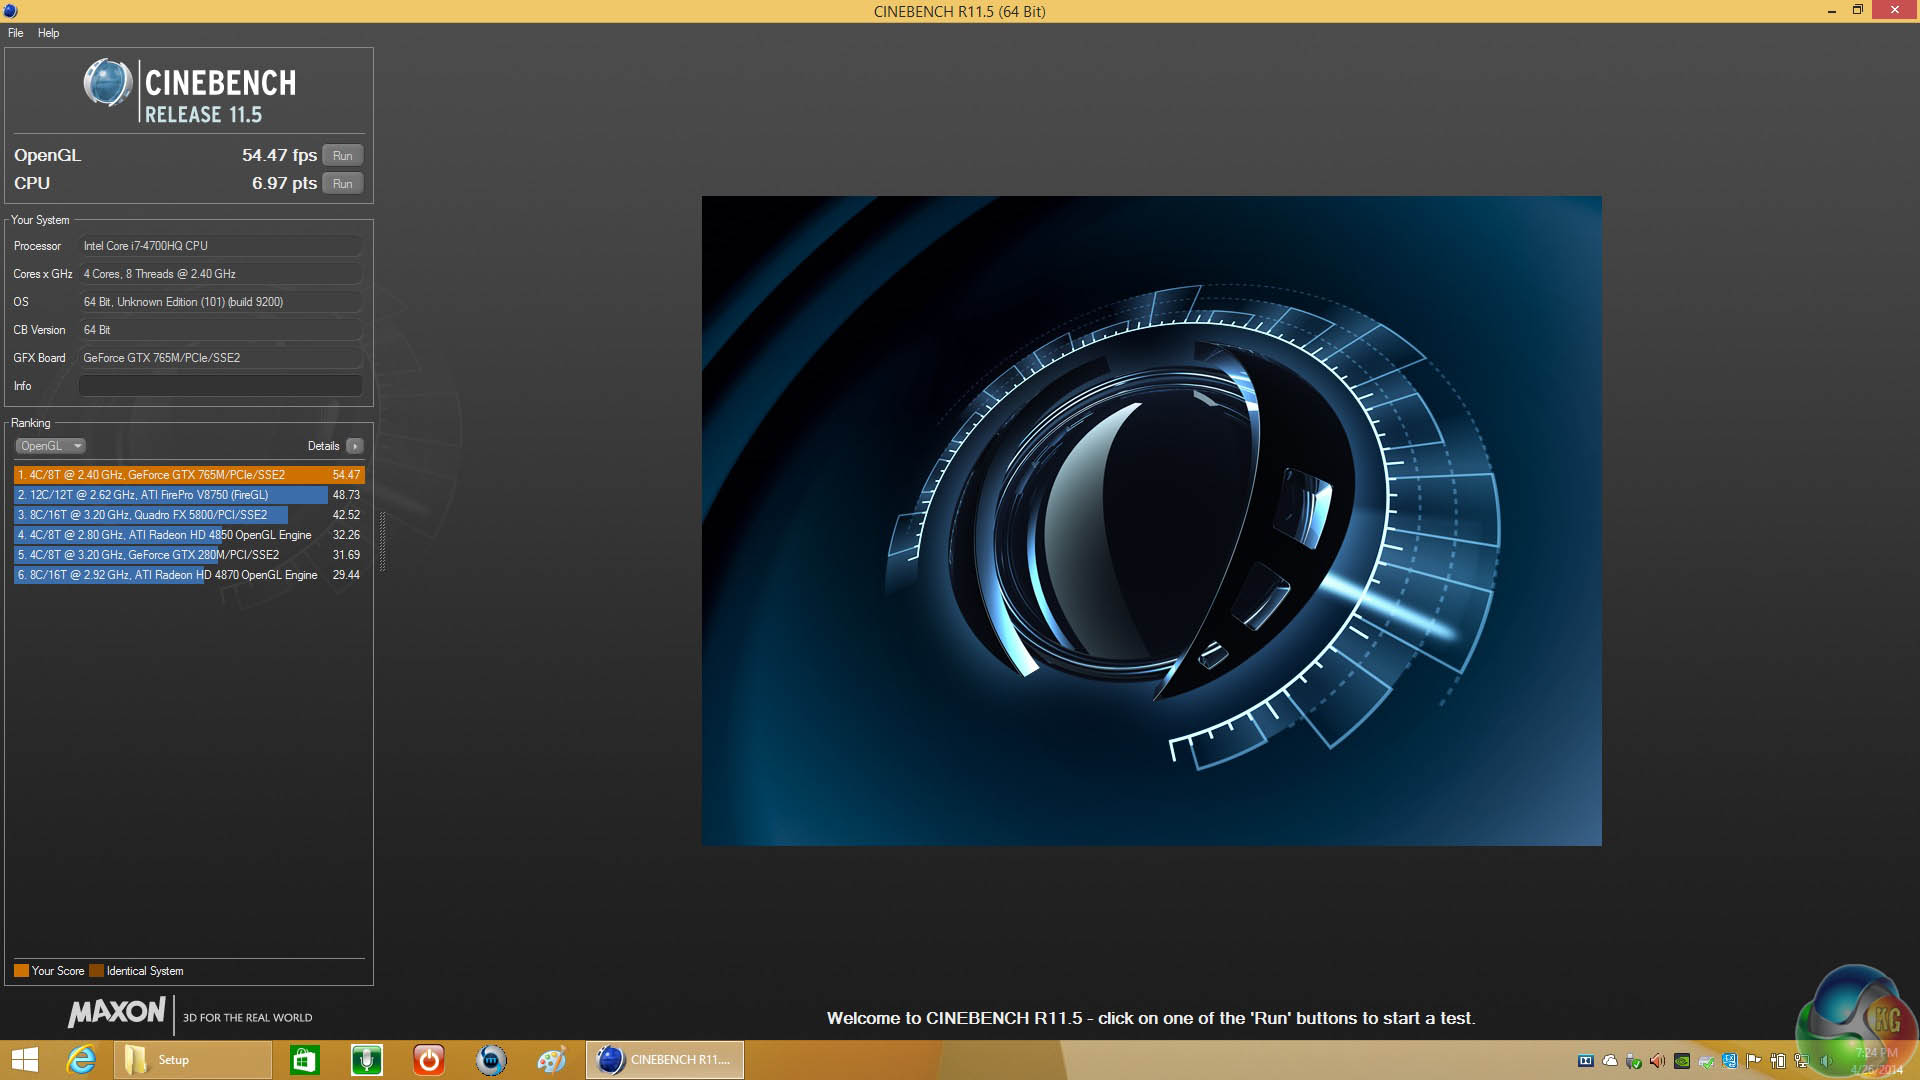The height and width of the screenshot is (1080, 1920).
Task: Click the Info text field
Action: (220, 386)
